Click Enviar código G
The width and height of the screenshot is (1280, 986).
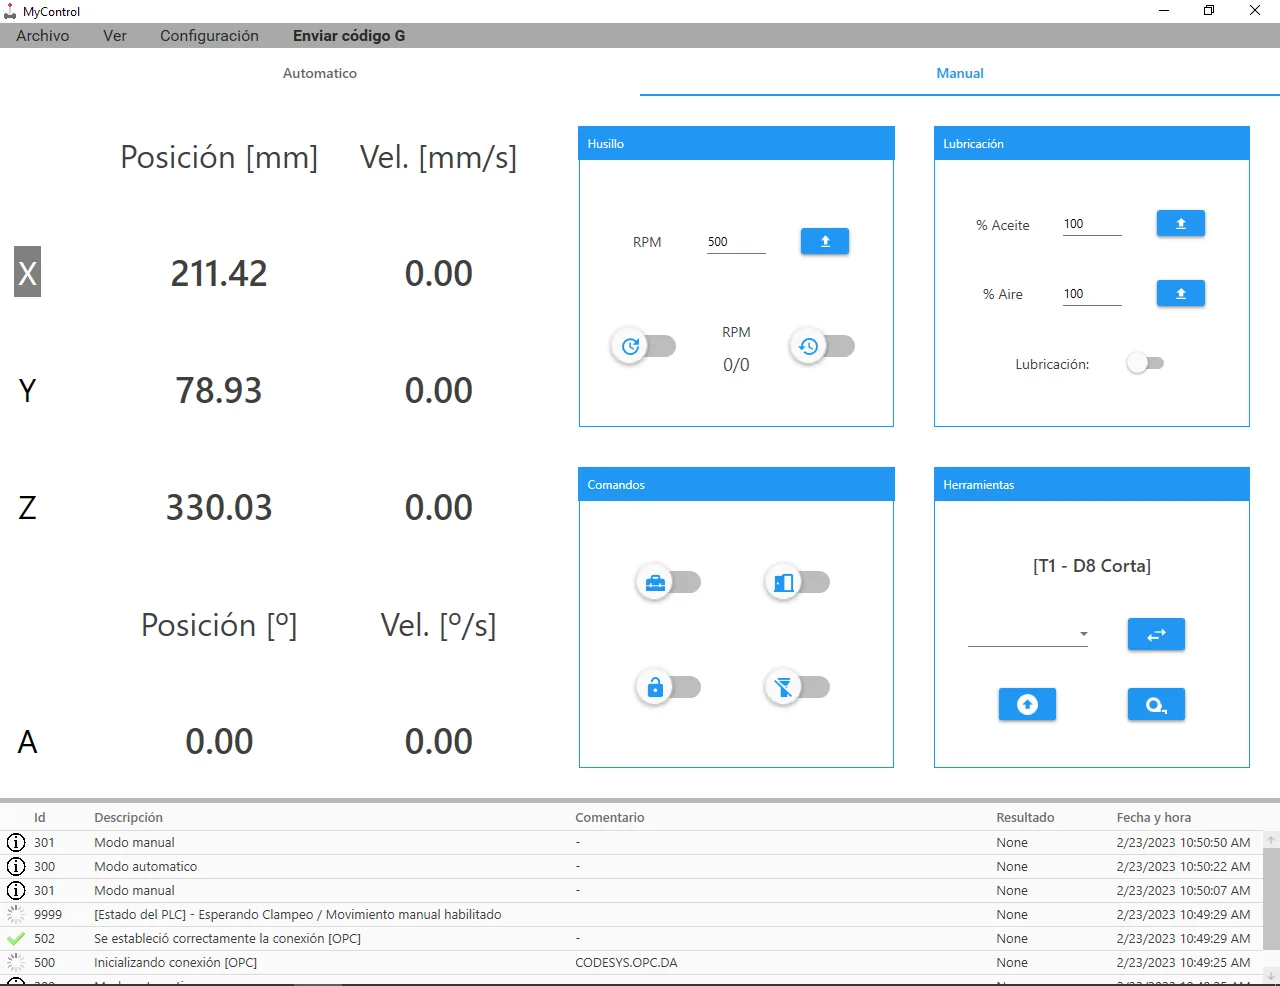[x=349, y=35]
